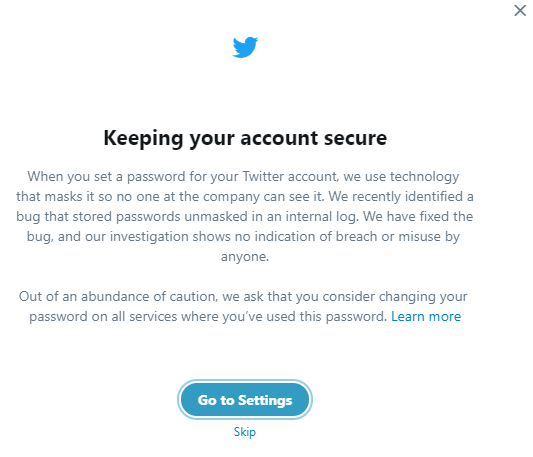Dismiss dialog using top-right X
Viewport: 533px width, 457px height.
point(520,11)
